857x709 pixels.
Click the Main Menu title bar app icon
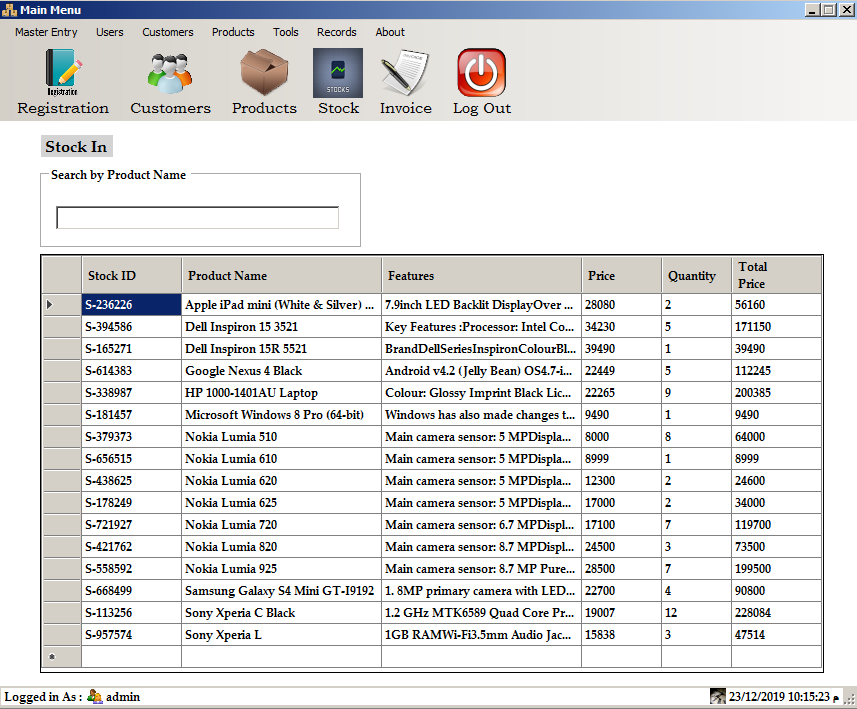pos(9,10)
